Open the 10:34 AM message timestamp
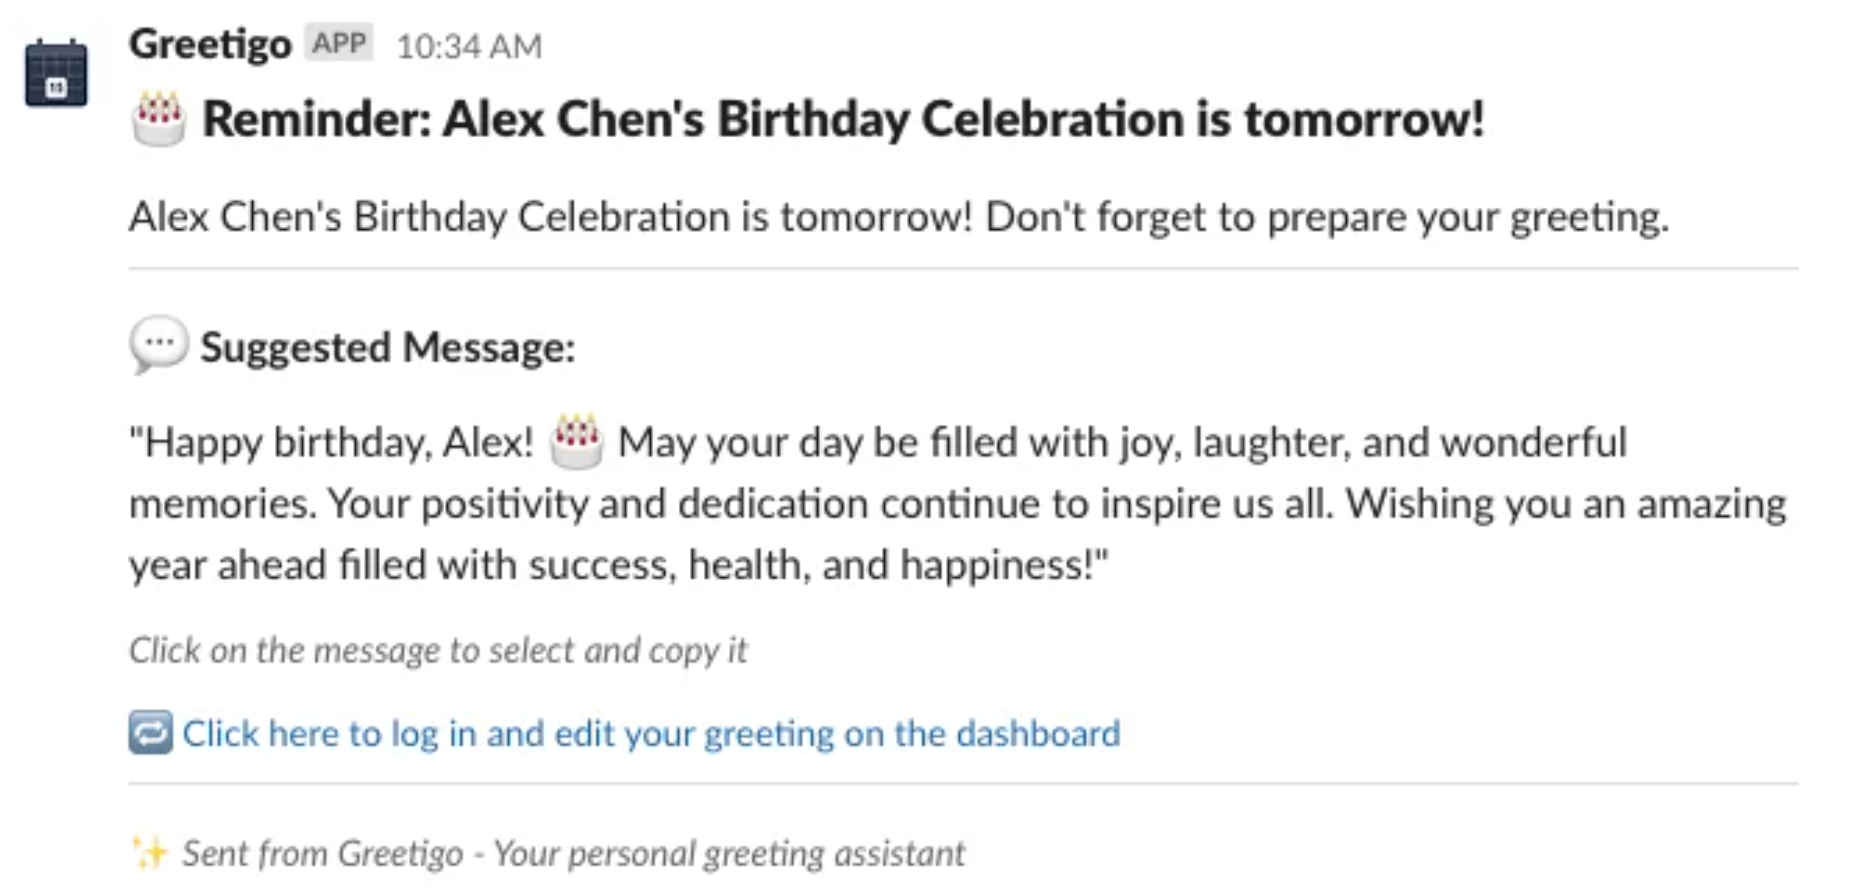1859x893 pixels. pos(469,47)
